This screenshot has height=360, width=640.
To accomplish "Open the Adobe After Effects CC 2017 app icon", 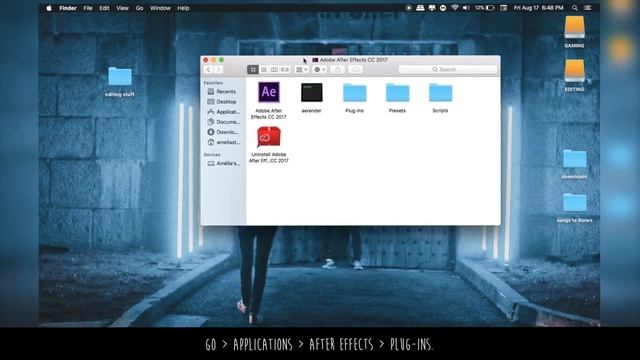I will coord(269,92).
